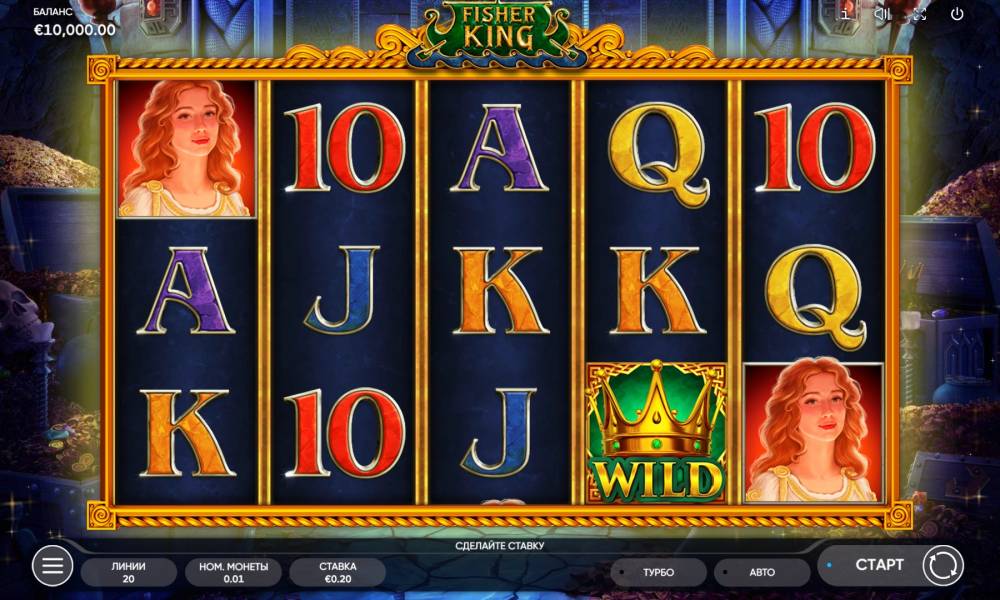Click the woman symbol on the fifth reel
This screenshot has width=1000, height=600.
[x=813, y=432]
